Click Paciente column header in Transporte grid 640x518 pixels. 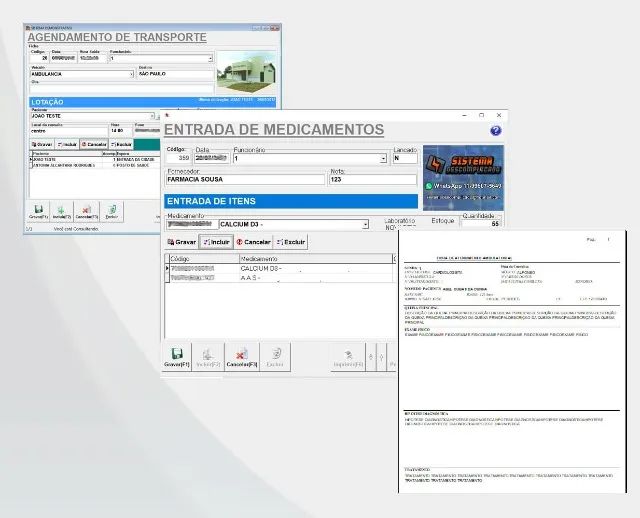coord(67,154)
